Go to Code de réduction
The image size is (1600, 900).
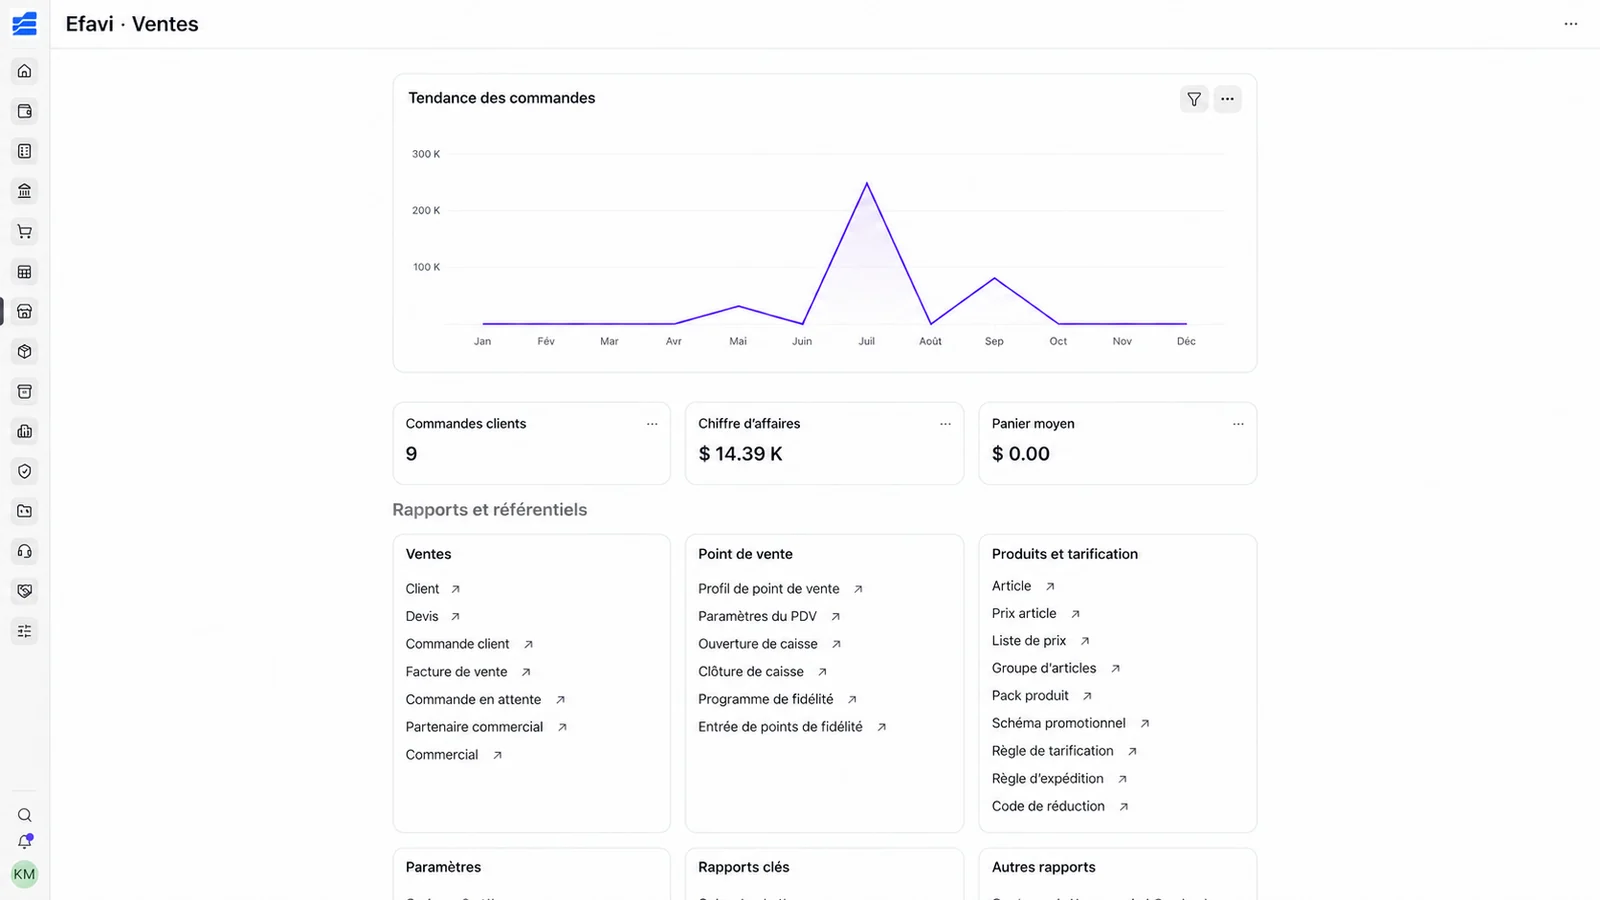(x=1061, y=806)
